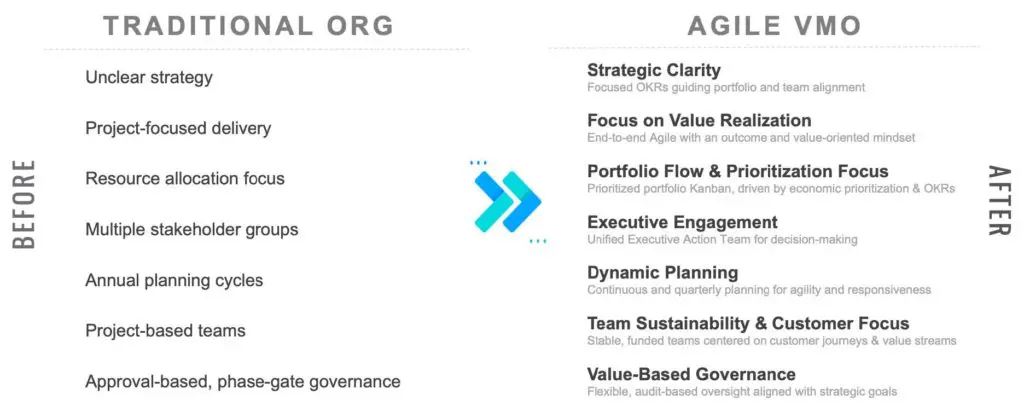This screenshot has width=1024, height=406.
Task: Select Focus on Value Realization title
Action: 699,120
